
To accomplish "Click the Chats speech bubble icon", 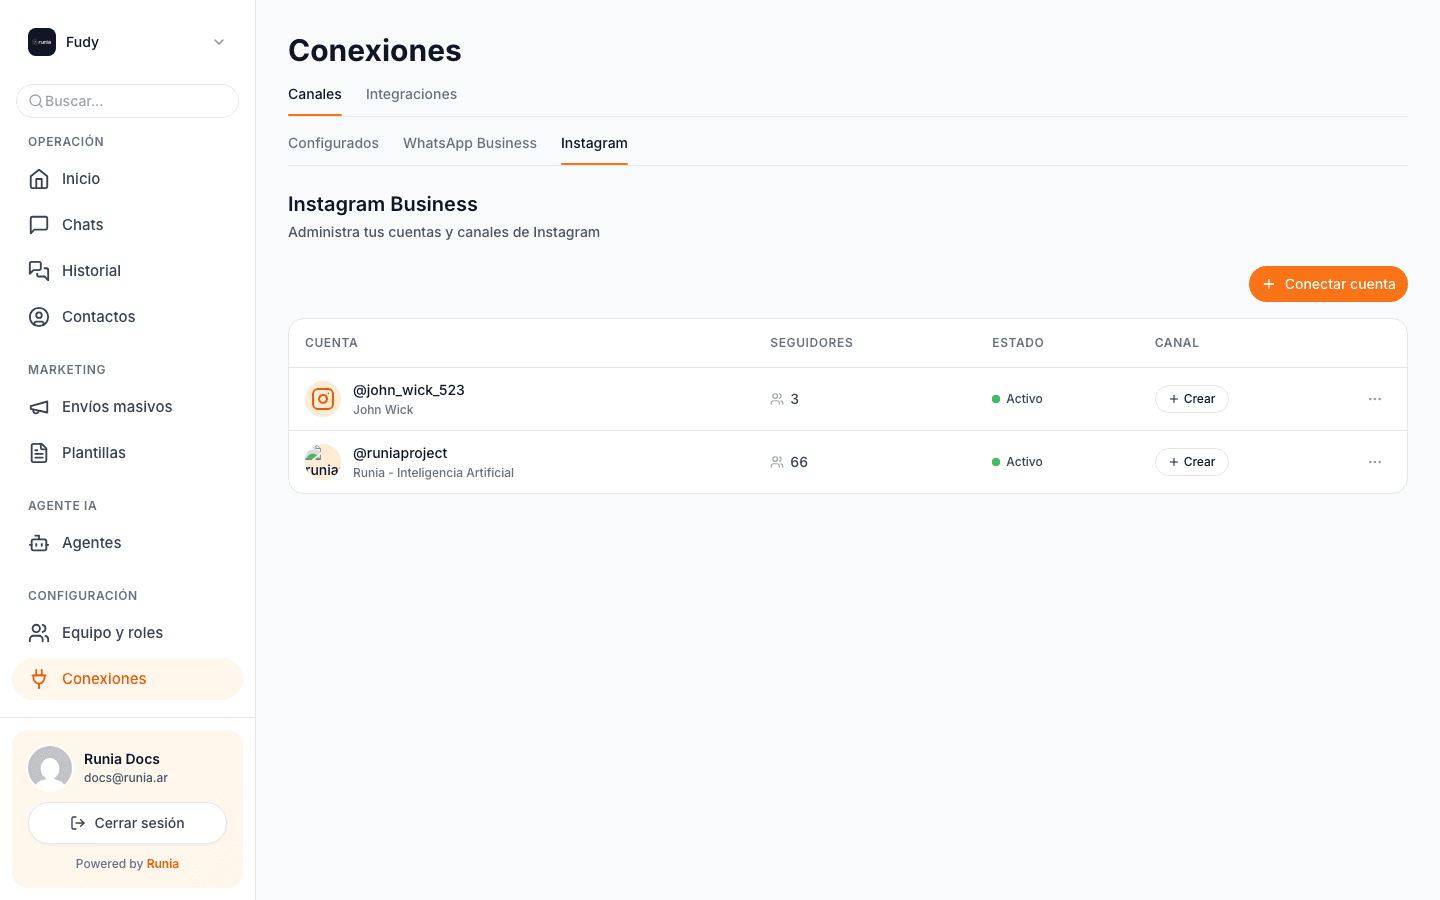I will pos(39,225).
